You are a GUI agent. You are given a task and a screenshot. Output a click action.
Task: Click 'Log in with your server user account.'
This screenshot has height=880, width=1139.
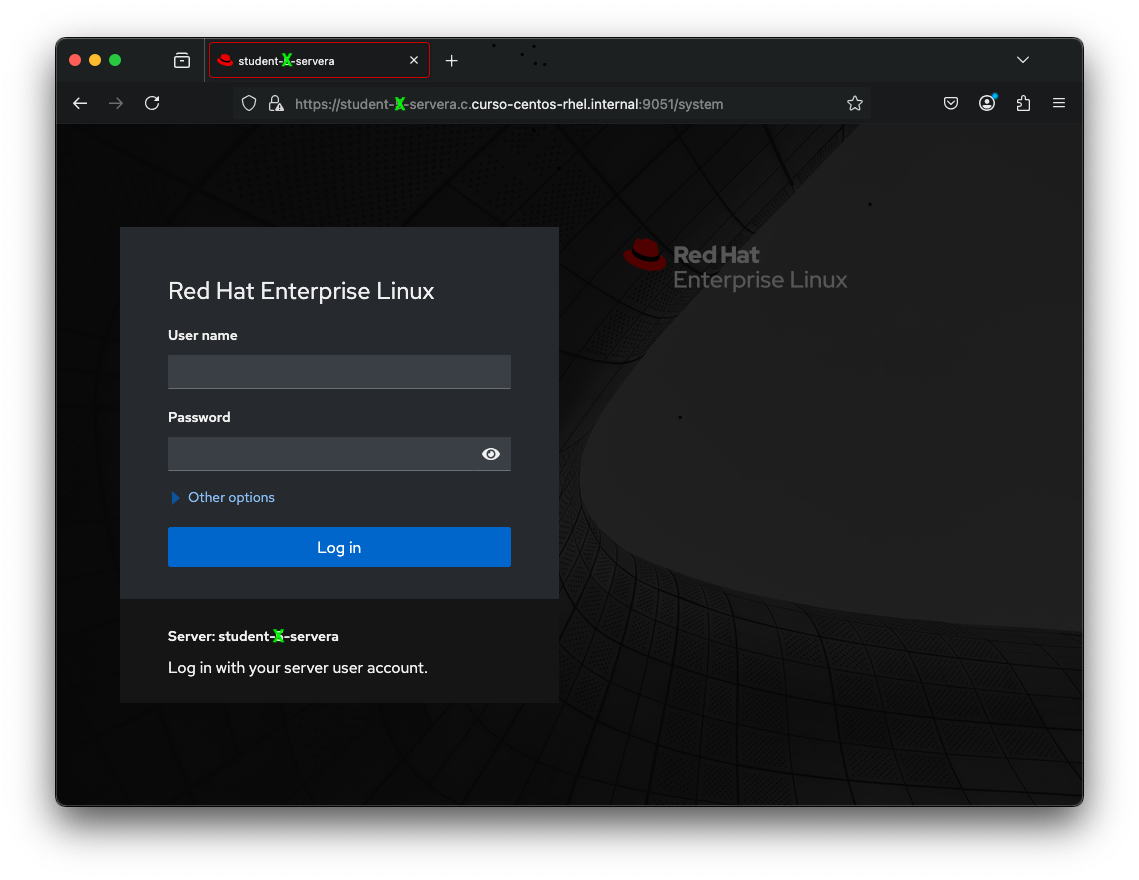pos(298,667)
